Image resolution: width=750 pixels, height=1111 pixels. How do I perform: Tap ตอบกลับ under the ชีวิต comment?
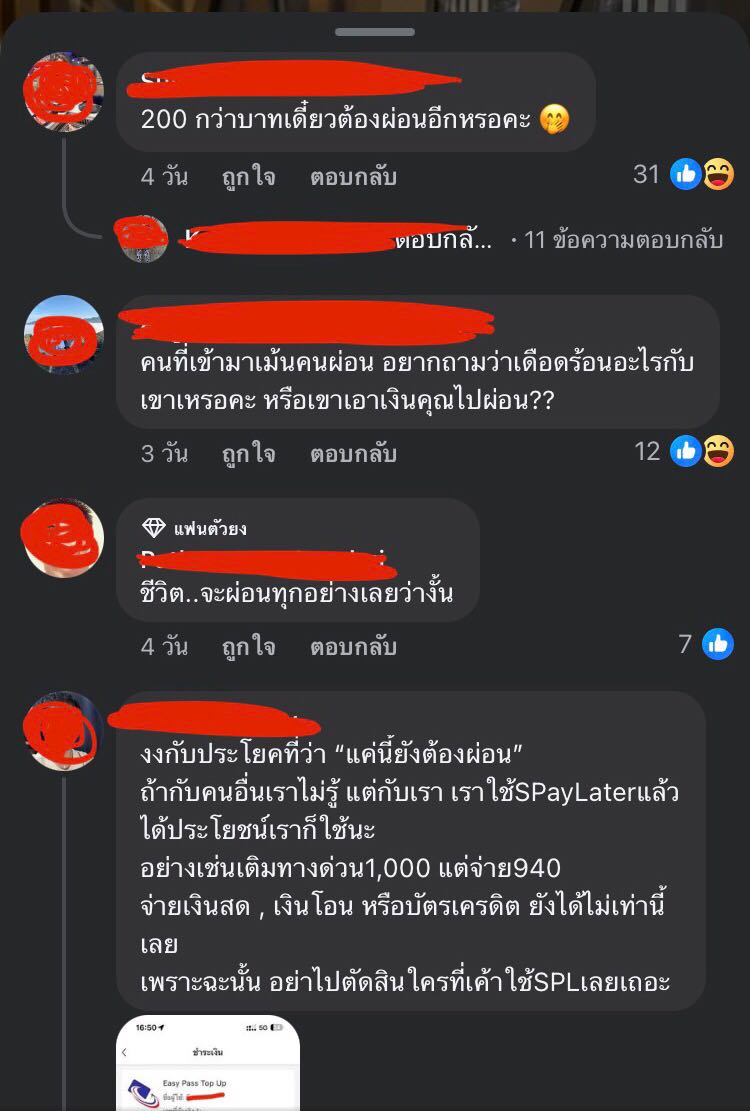tap(353, 646)
